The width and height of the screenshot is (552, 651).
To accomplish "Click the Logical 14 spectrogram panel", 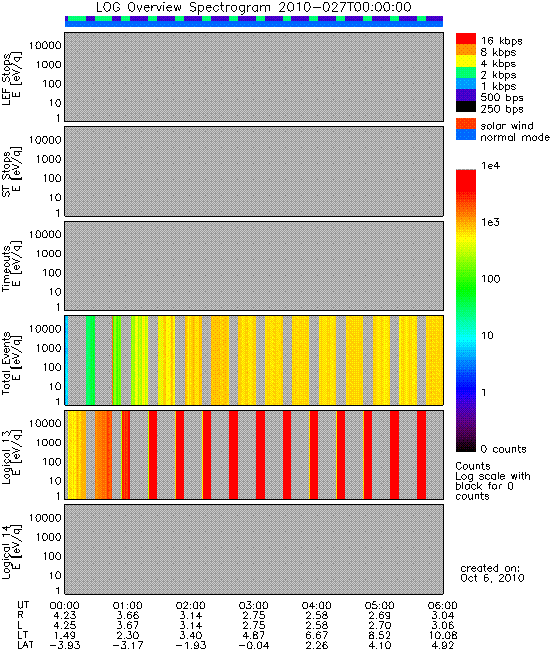I will (254, 549).
